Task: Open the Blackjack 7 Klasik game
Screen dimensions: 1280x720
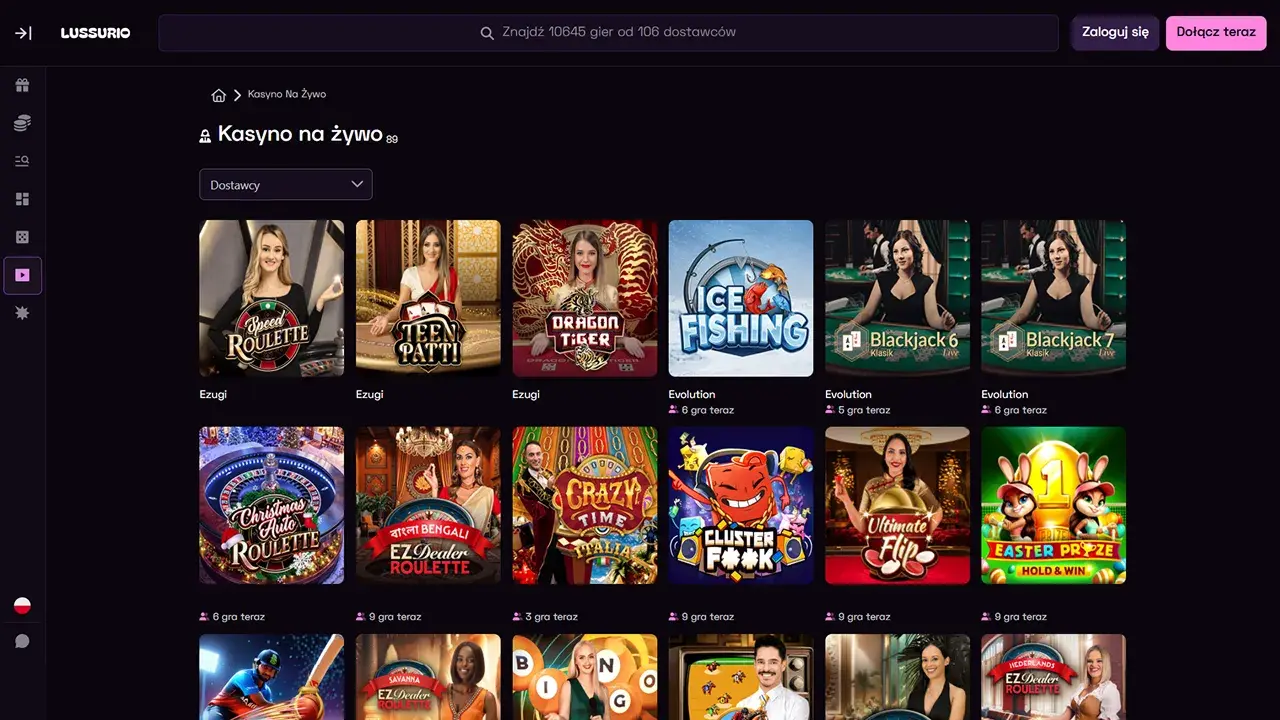Action: tap(1054, 298)
